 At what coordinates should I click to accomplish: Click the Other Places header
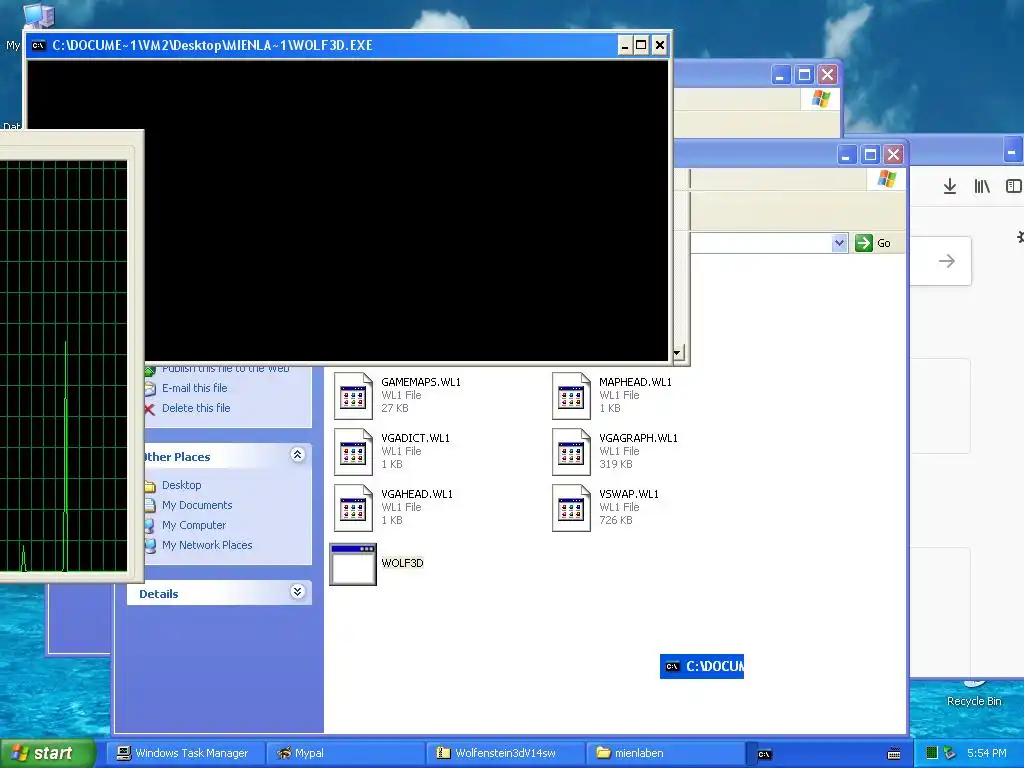177,456
